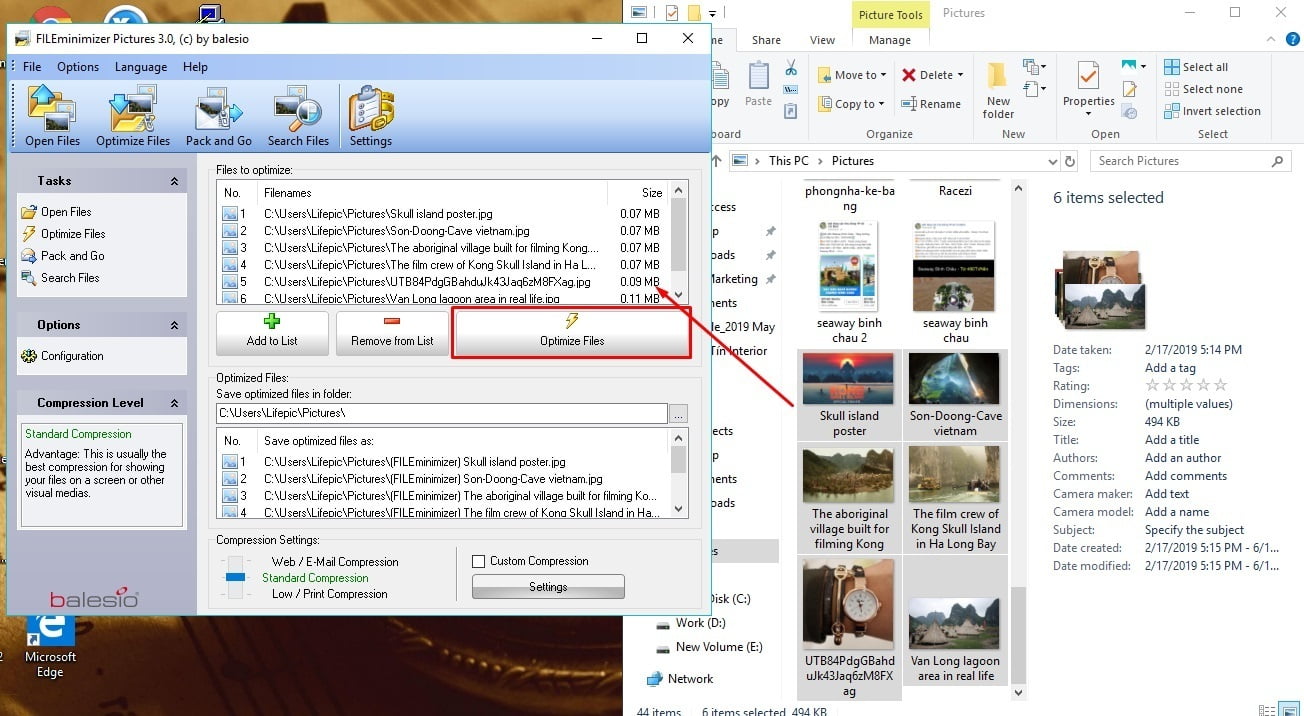Click the Copy path icon in Explorer ribbon
This screenshot has height=716, width=1304.
pos(791,88)
